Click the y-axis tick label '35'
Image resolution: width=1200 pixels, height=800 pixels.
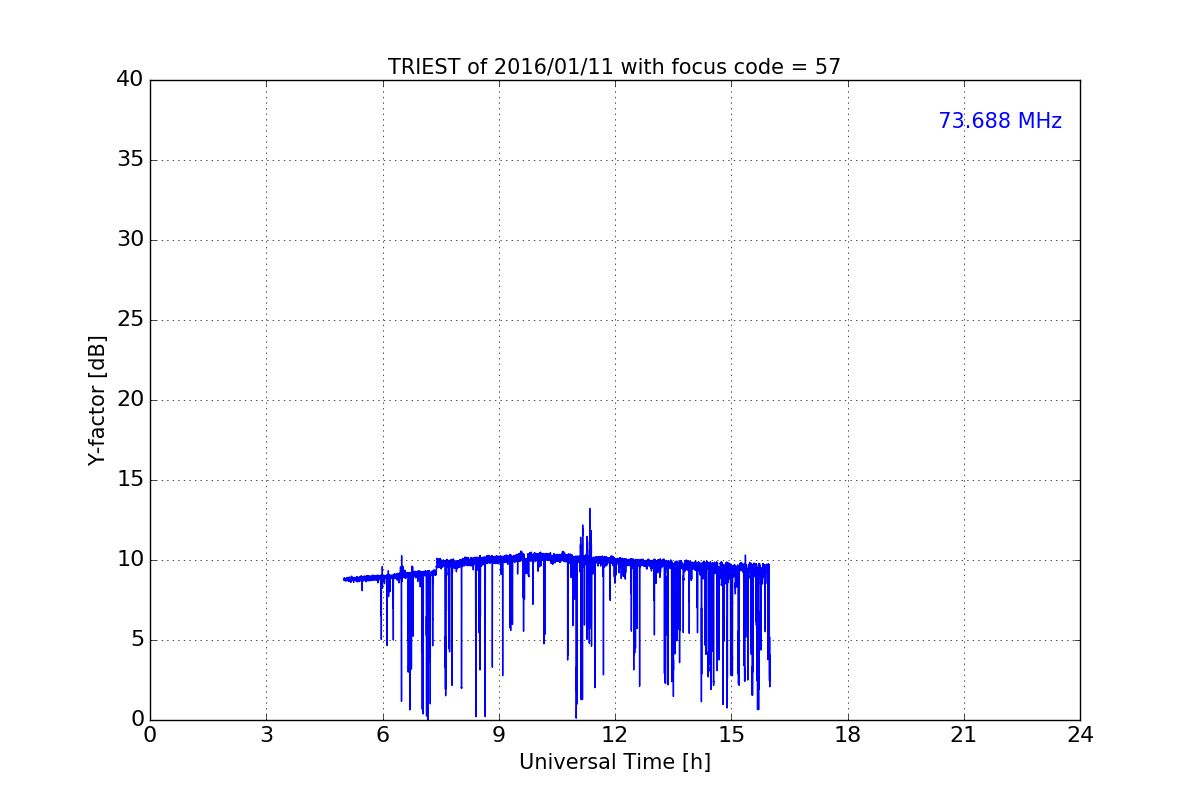coord(131,160)
